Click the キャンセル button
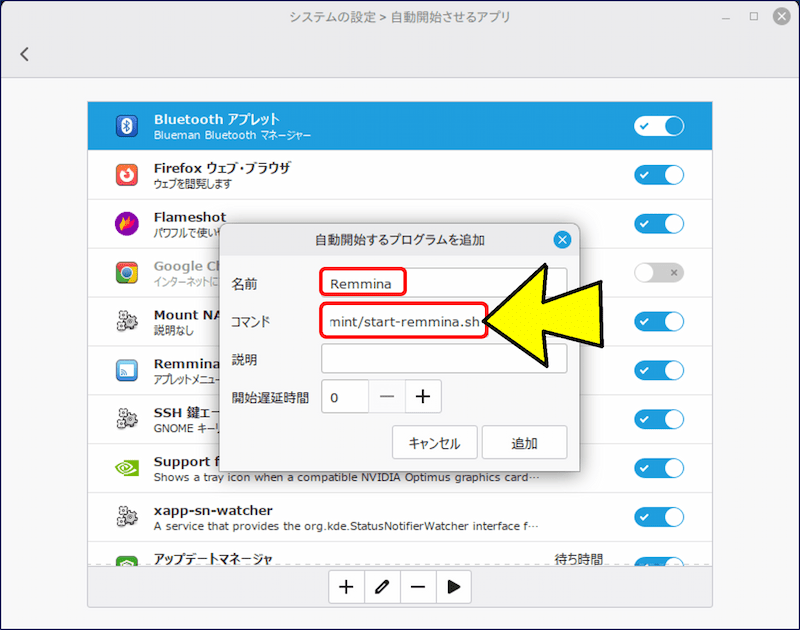 click(x=435, y=443)
